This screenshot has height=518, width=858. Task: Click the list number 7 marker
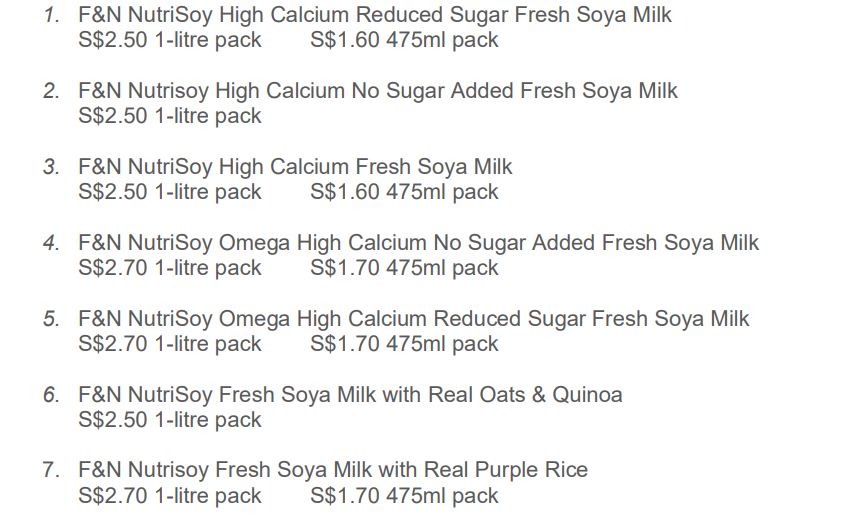tap(51, 470)
